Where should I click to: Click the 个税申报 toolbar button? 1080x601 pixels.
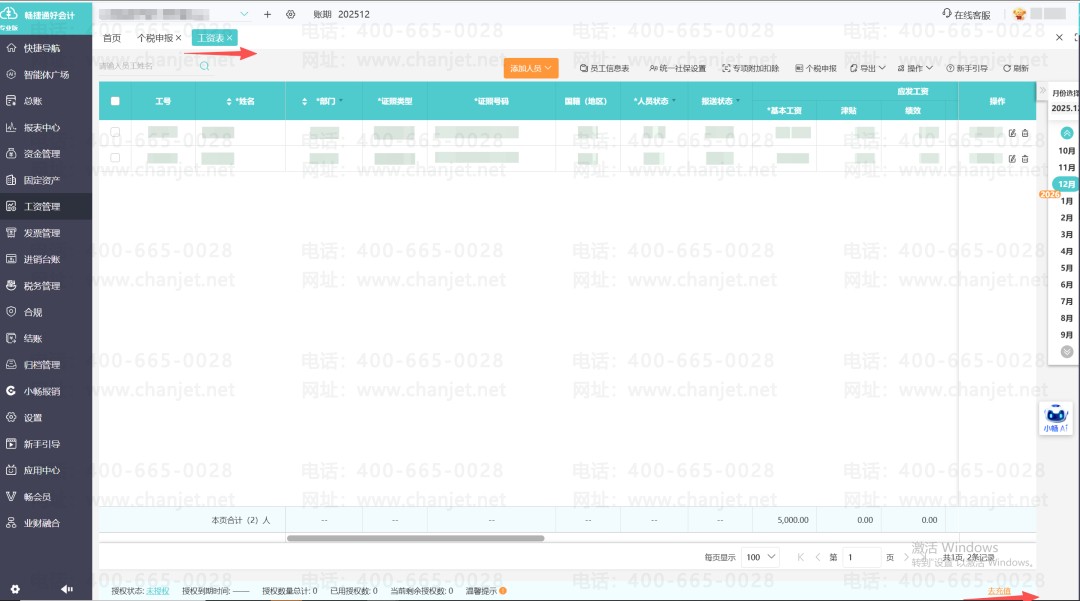click(816, 68)
